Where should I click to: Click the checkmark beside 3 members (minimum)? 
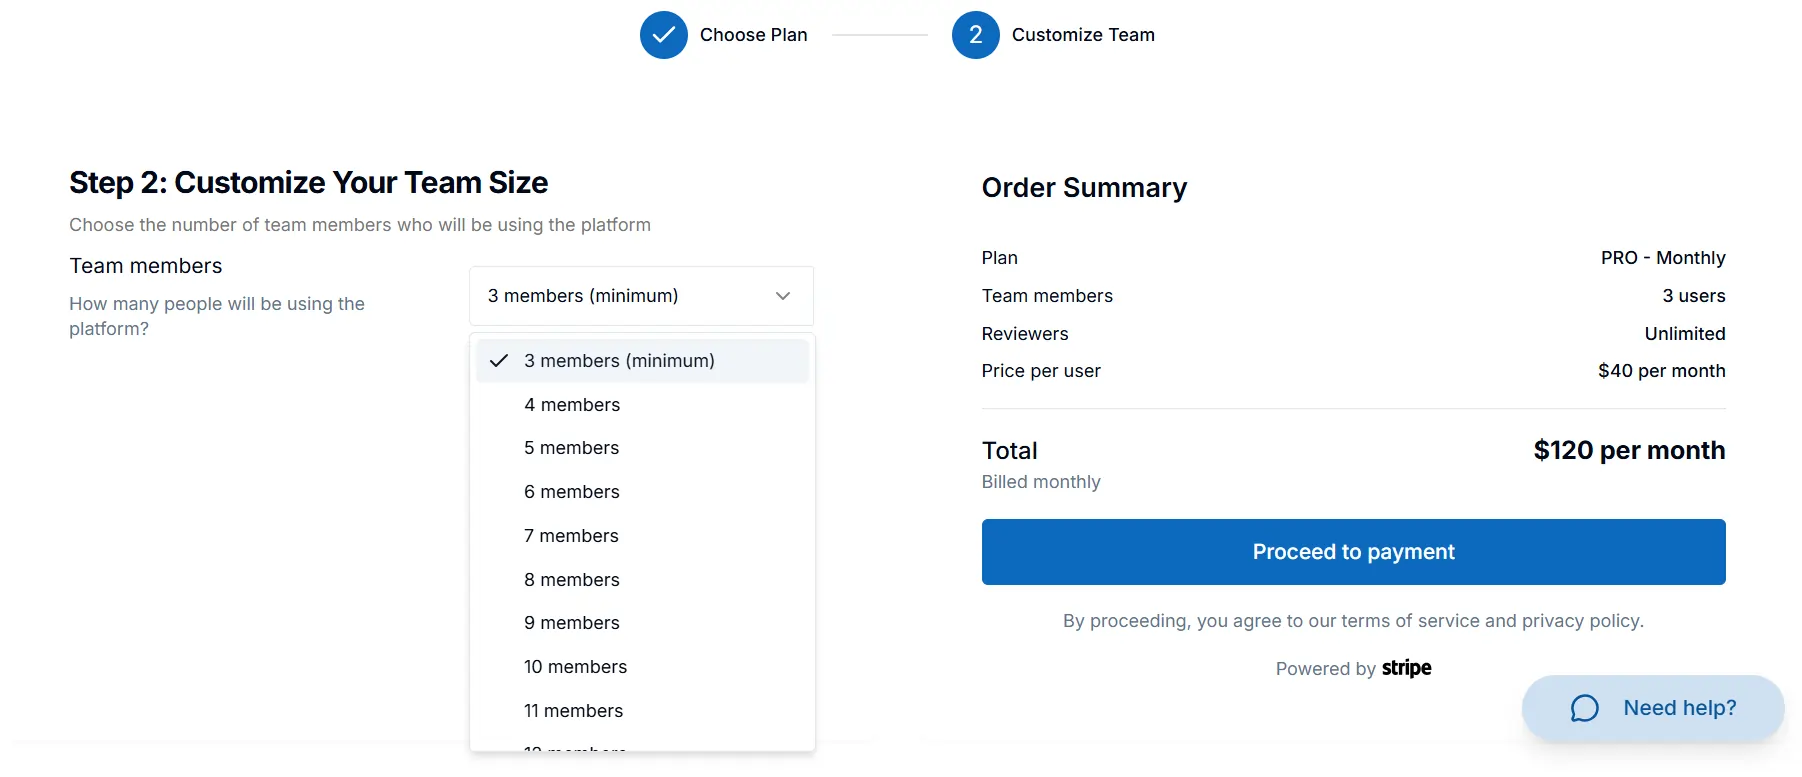click(498, 361)
